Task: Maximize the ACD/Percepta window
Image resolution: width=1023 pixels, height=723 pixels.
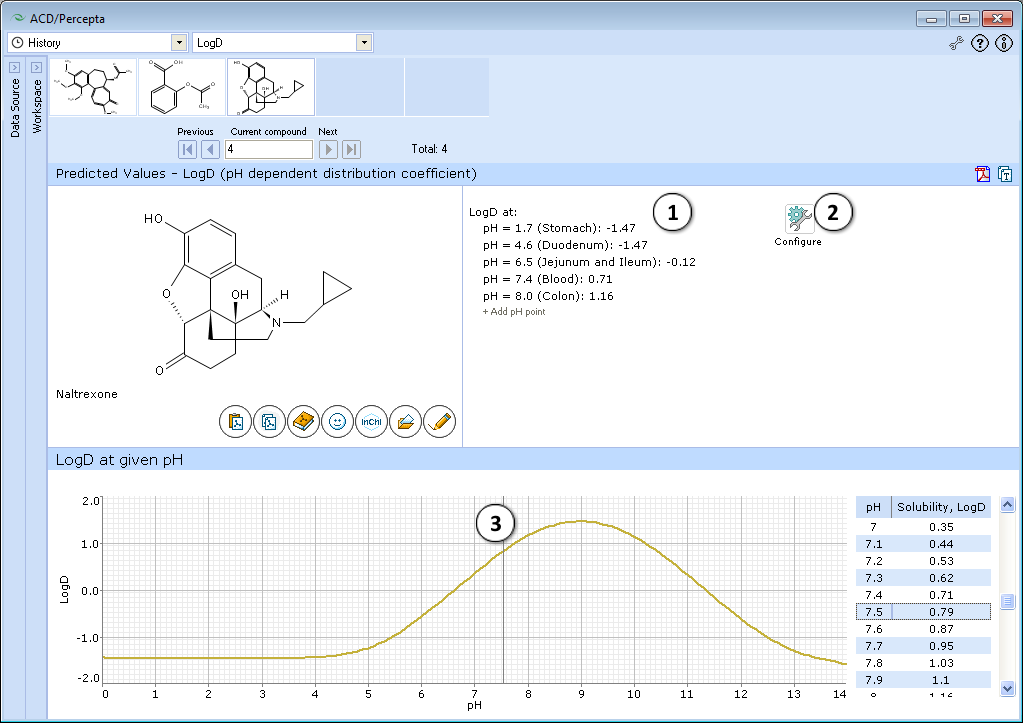Action: click(x=964, y=19)
